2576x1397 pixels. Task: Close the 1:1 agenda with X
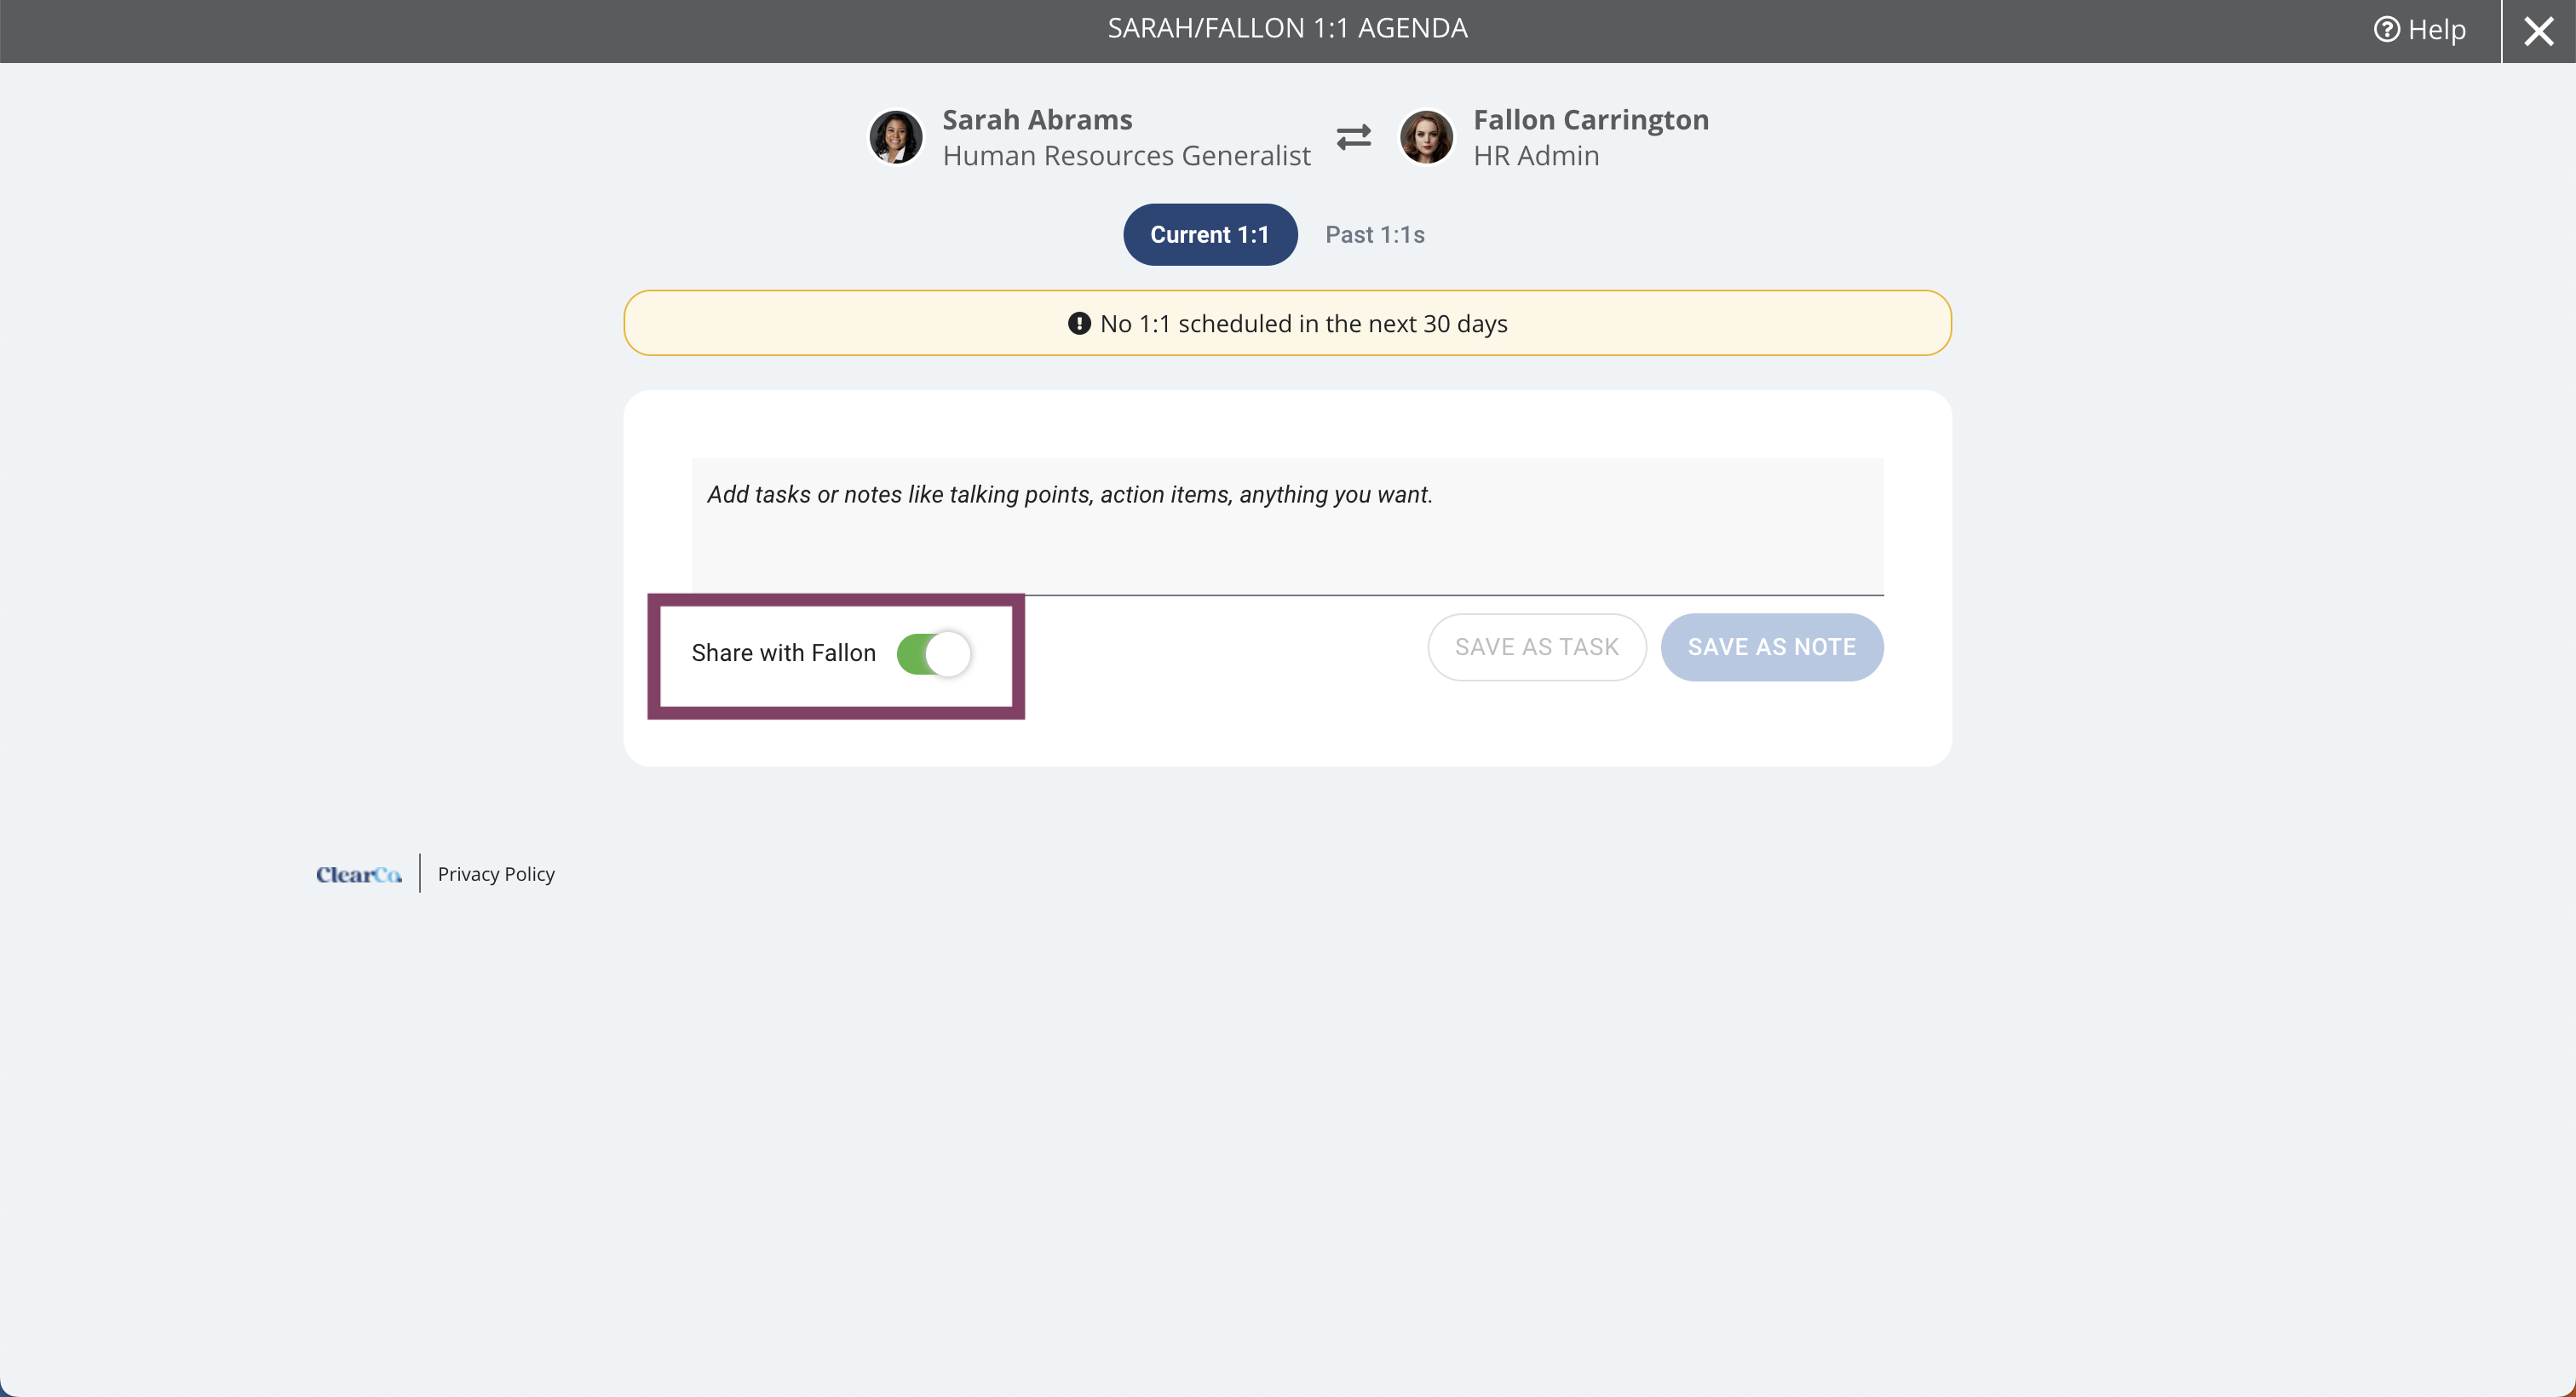pyautogui.click(x=2538, y=31)
